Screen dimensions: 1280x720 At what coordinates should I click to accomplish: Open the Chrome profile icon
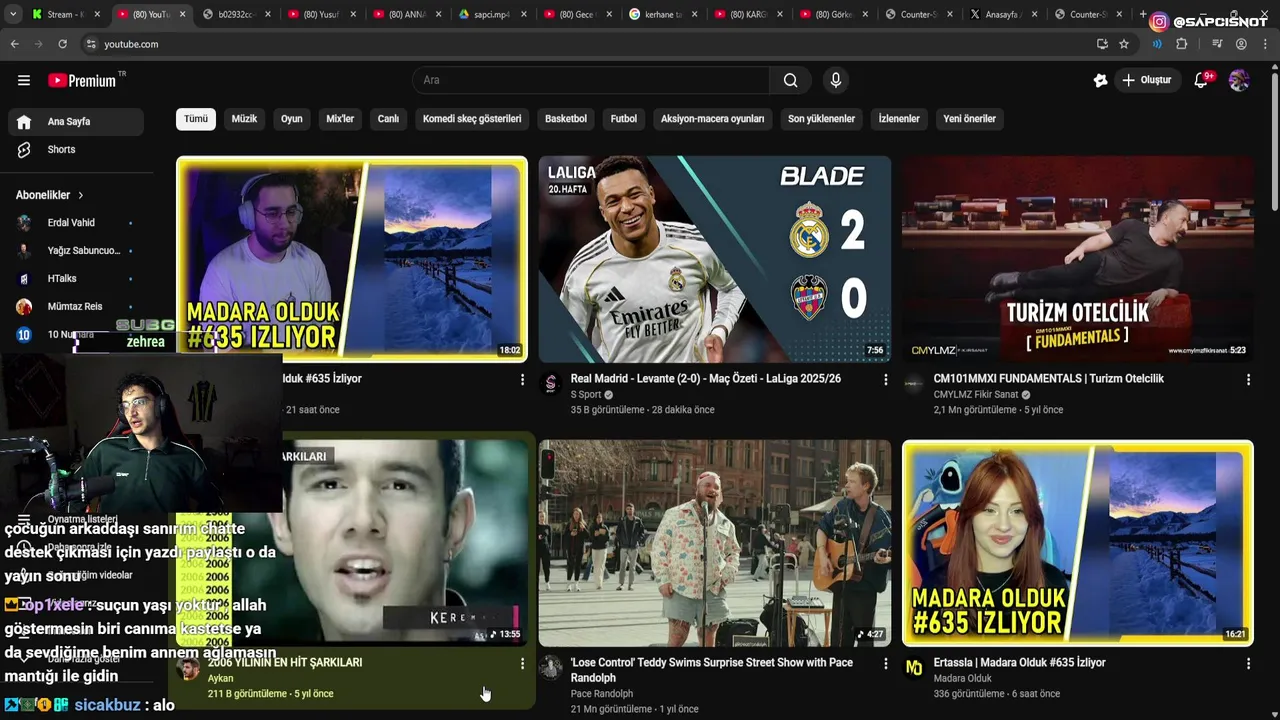1241,44
